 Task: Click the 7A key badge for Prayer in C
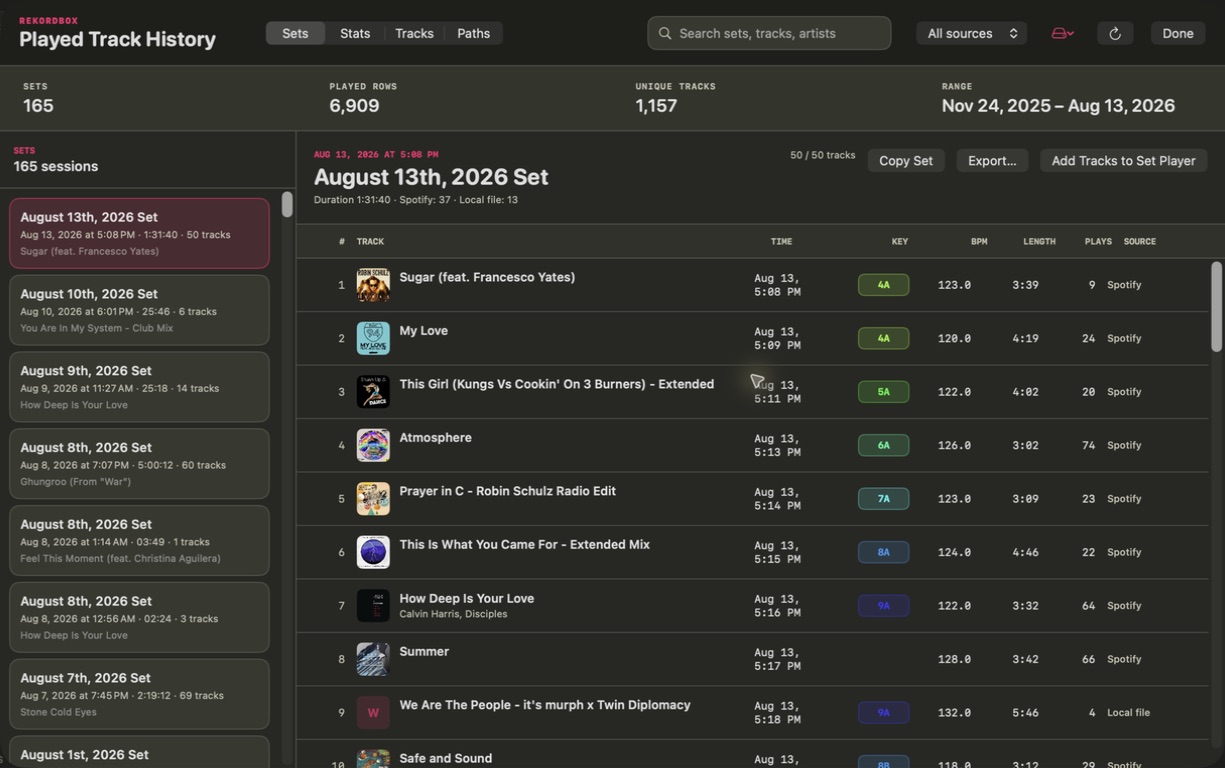coord(883,499)
